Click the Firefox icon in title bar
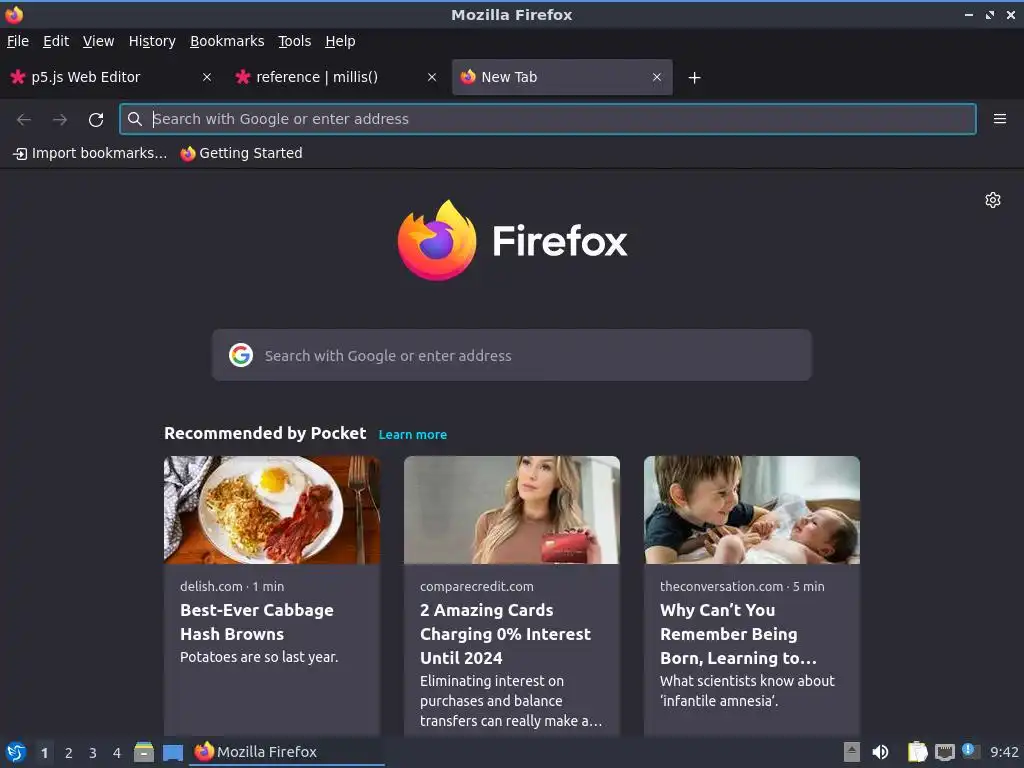 pos(14,14)
